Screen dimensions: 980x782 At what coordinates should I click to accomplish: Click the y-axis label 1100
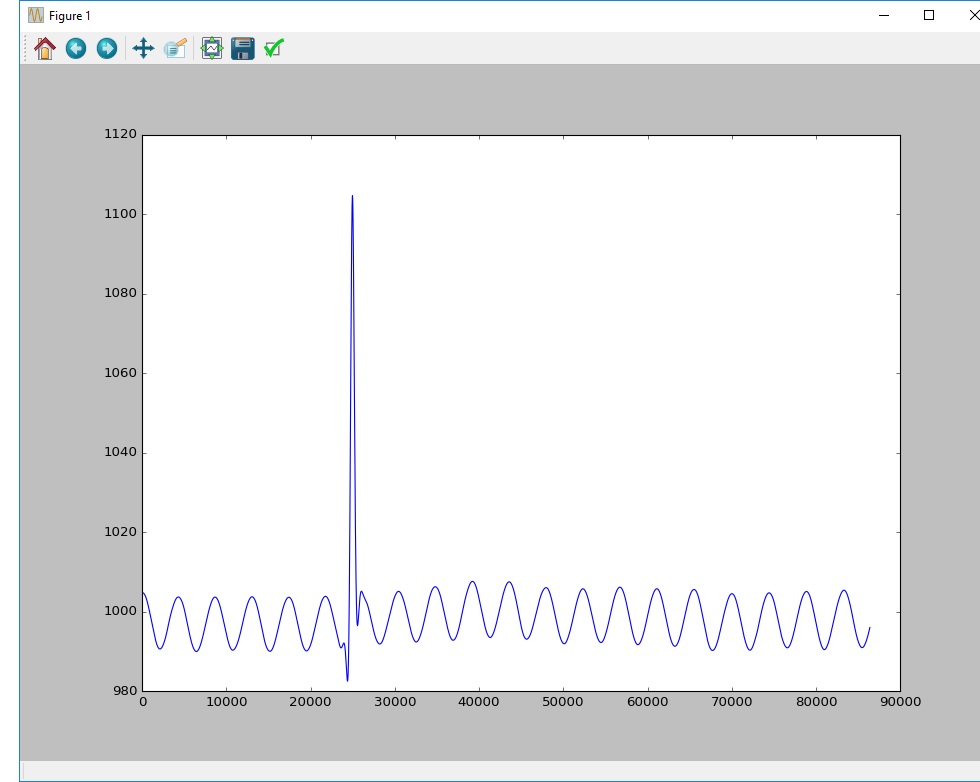pos(120,214)
